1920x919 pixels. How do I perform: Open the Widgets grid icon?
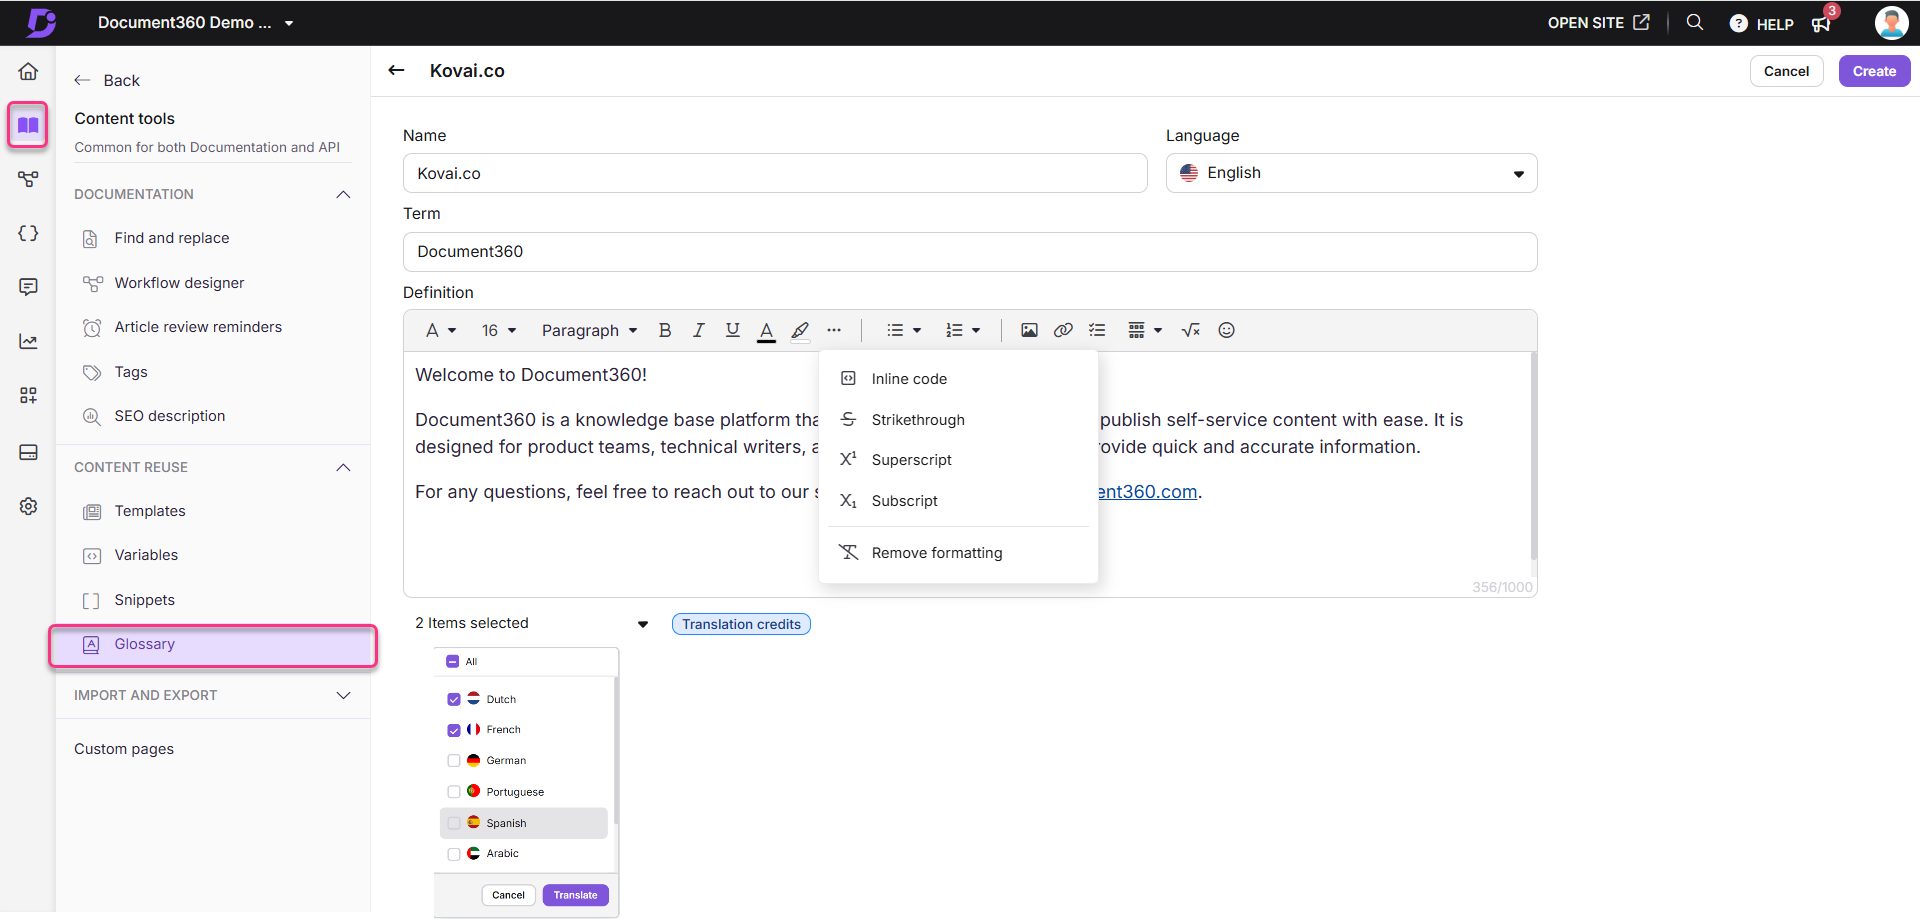tap(28, 395)
